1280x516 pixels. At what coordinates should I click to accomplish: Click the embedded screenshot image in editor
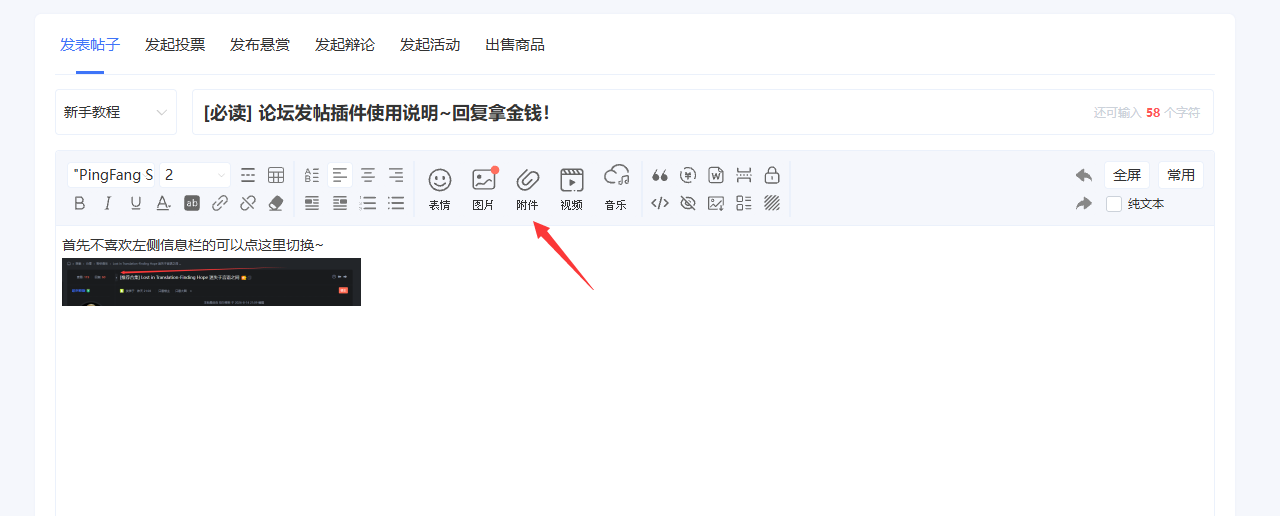coord(211,282)
